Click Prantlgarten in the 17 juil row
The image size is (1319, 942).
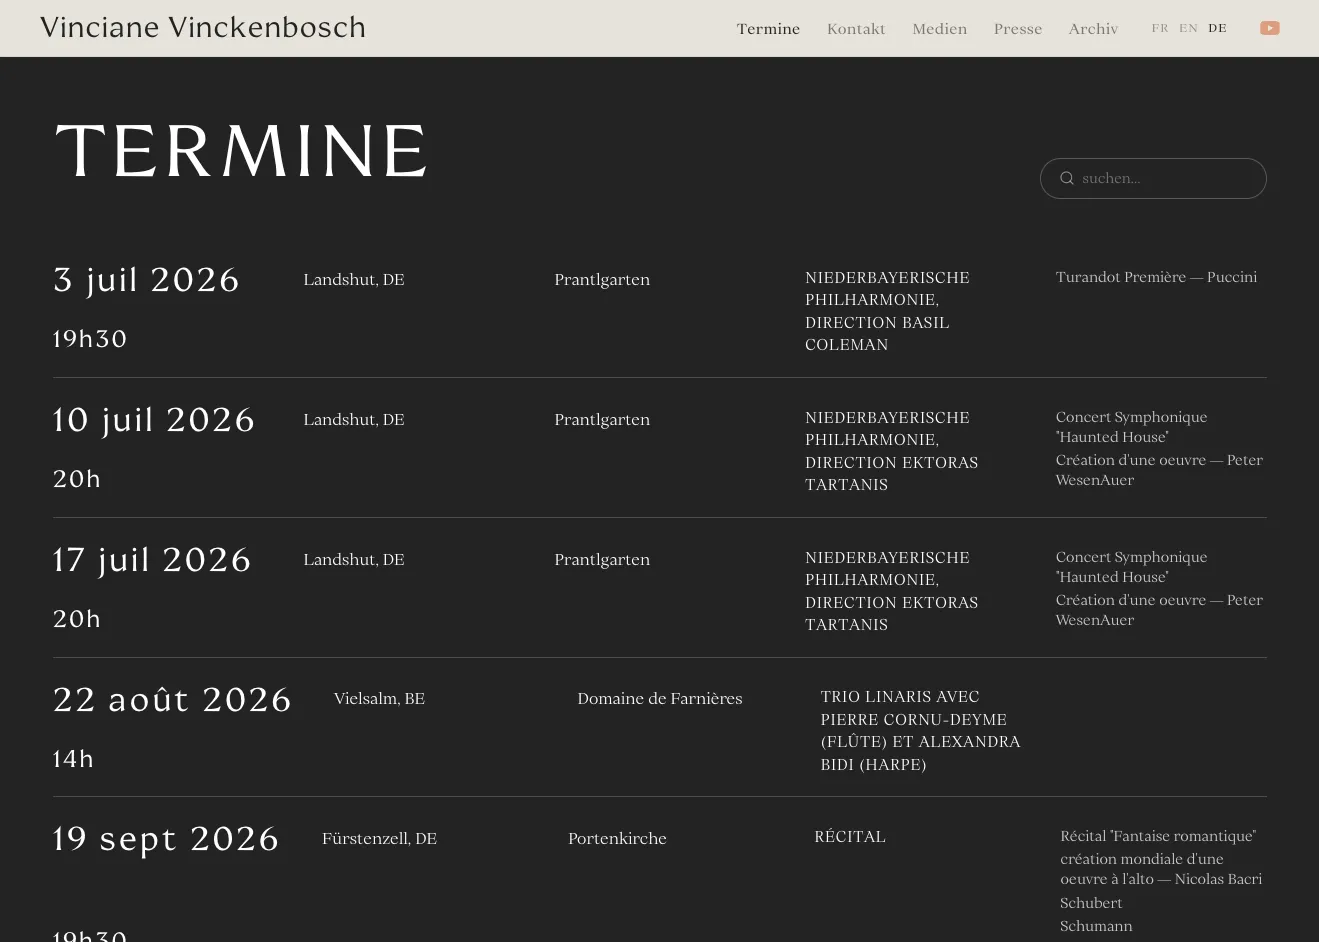click(602, 560)
